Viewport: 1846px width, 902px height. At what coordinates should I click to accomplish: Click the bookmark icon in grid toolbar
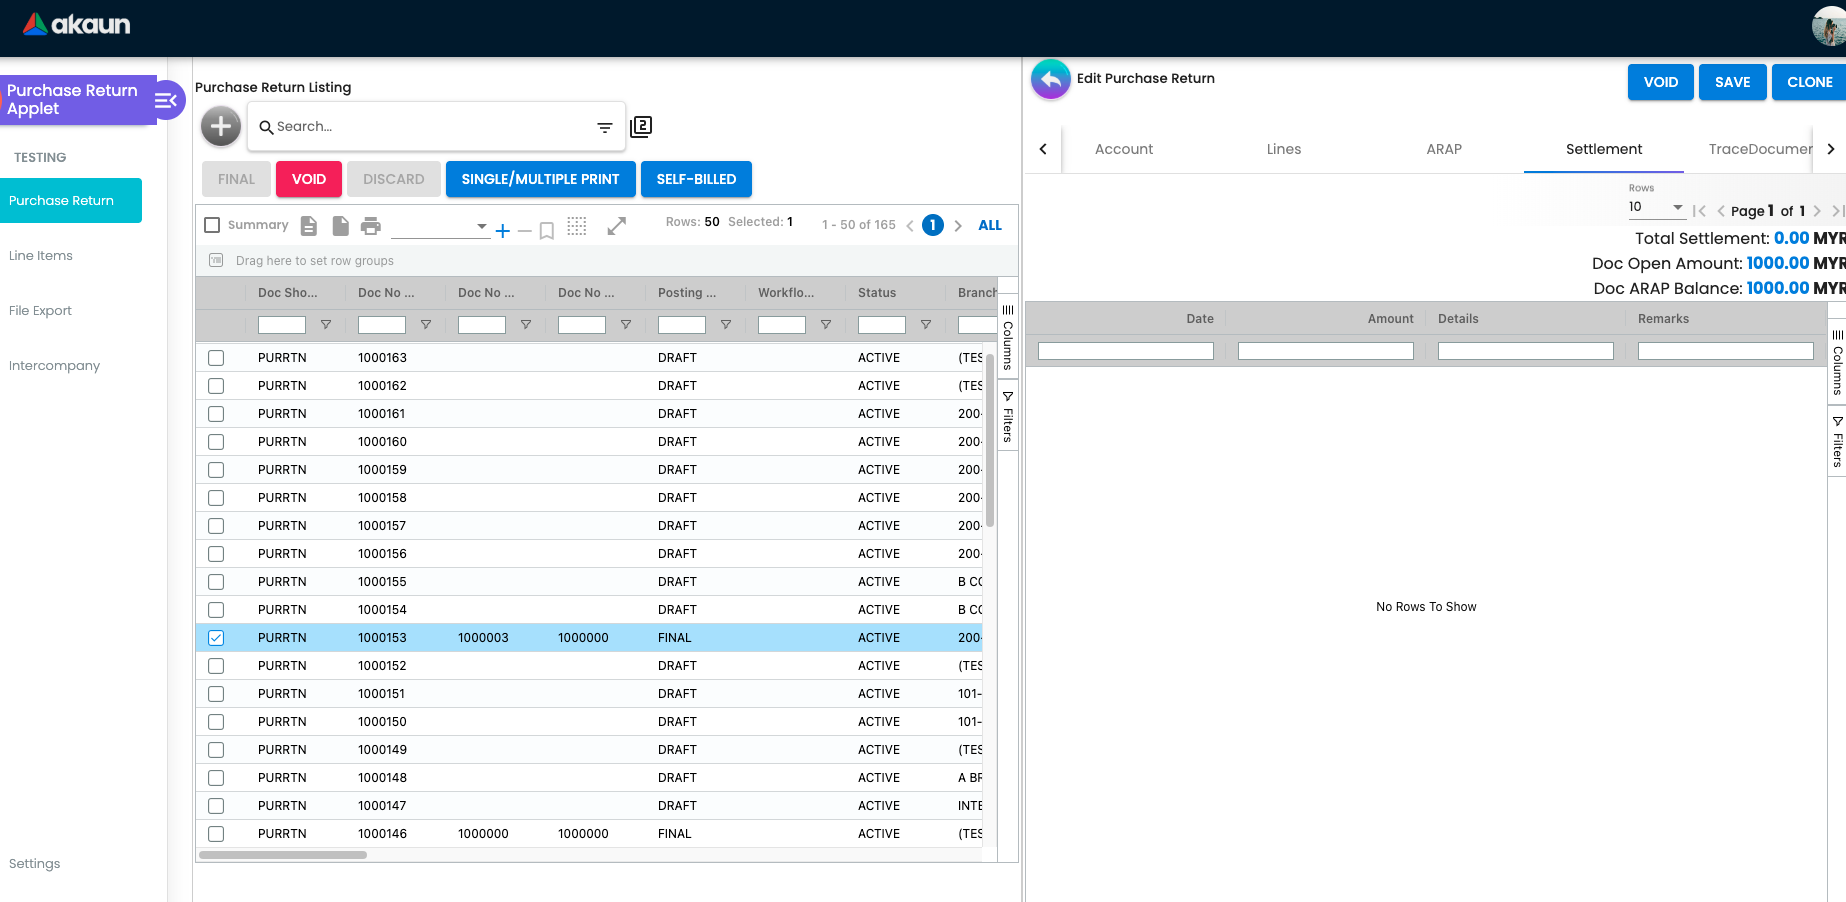tap(547, 231)
